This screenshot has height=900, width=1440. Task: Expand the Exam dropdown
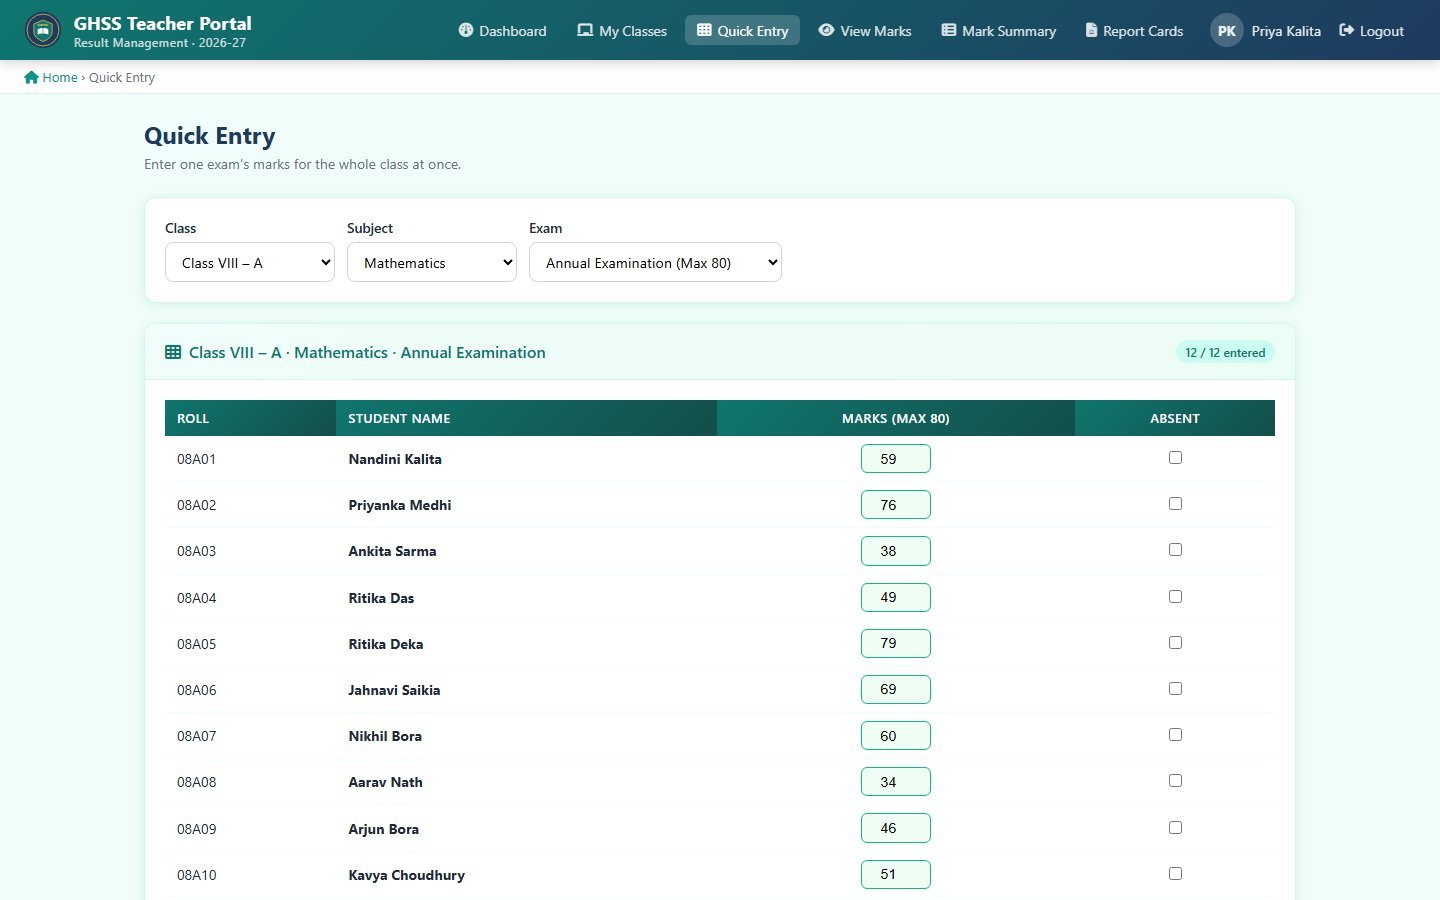pos(655,262)
